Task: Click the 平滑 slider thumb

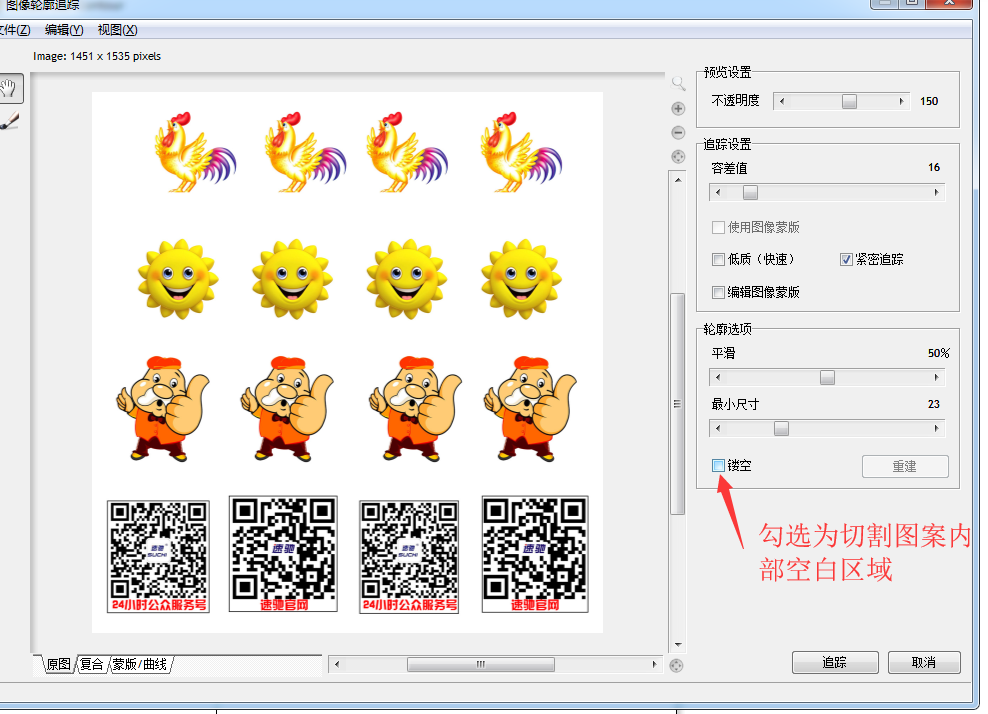Action: pos(827,377)
